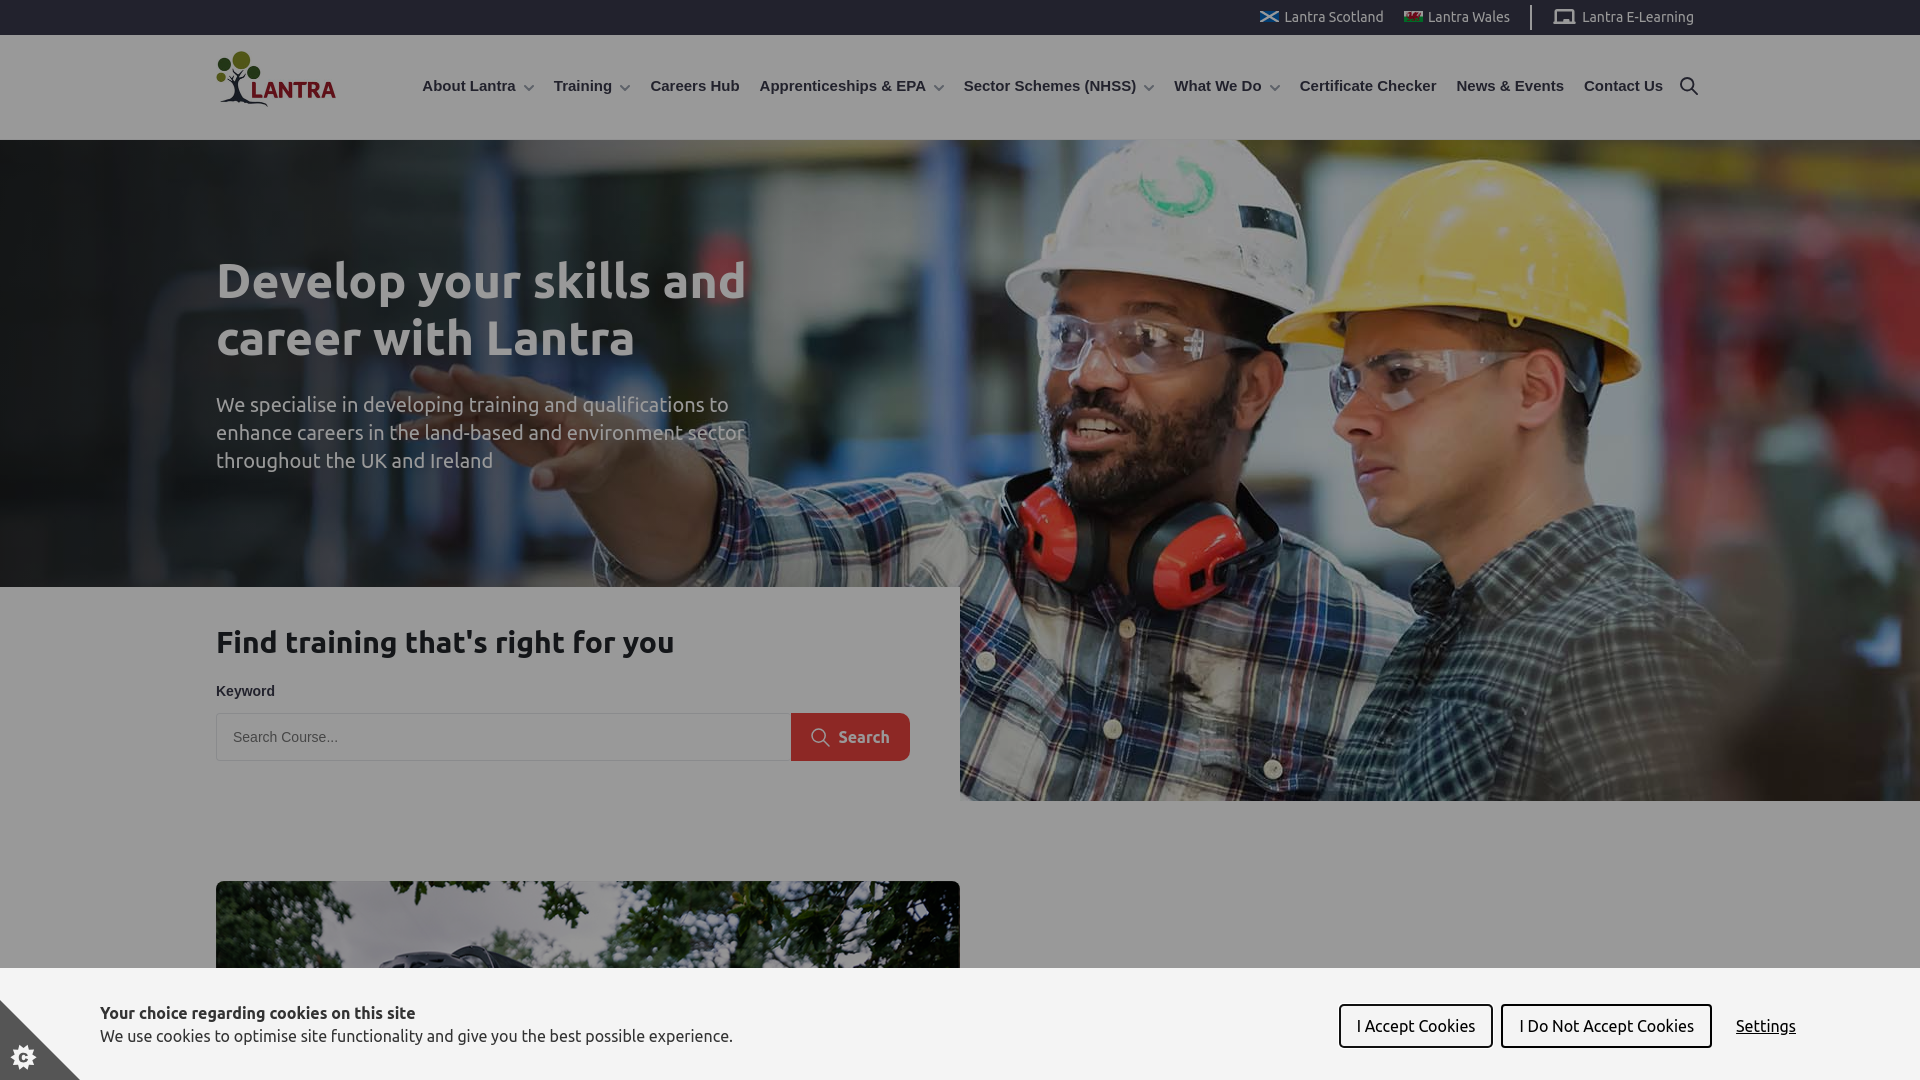1920x1080 pixels.
Task: Open the About Lantra menu
Action: click(x=469, y=86)
